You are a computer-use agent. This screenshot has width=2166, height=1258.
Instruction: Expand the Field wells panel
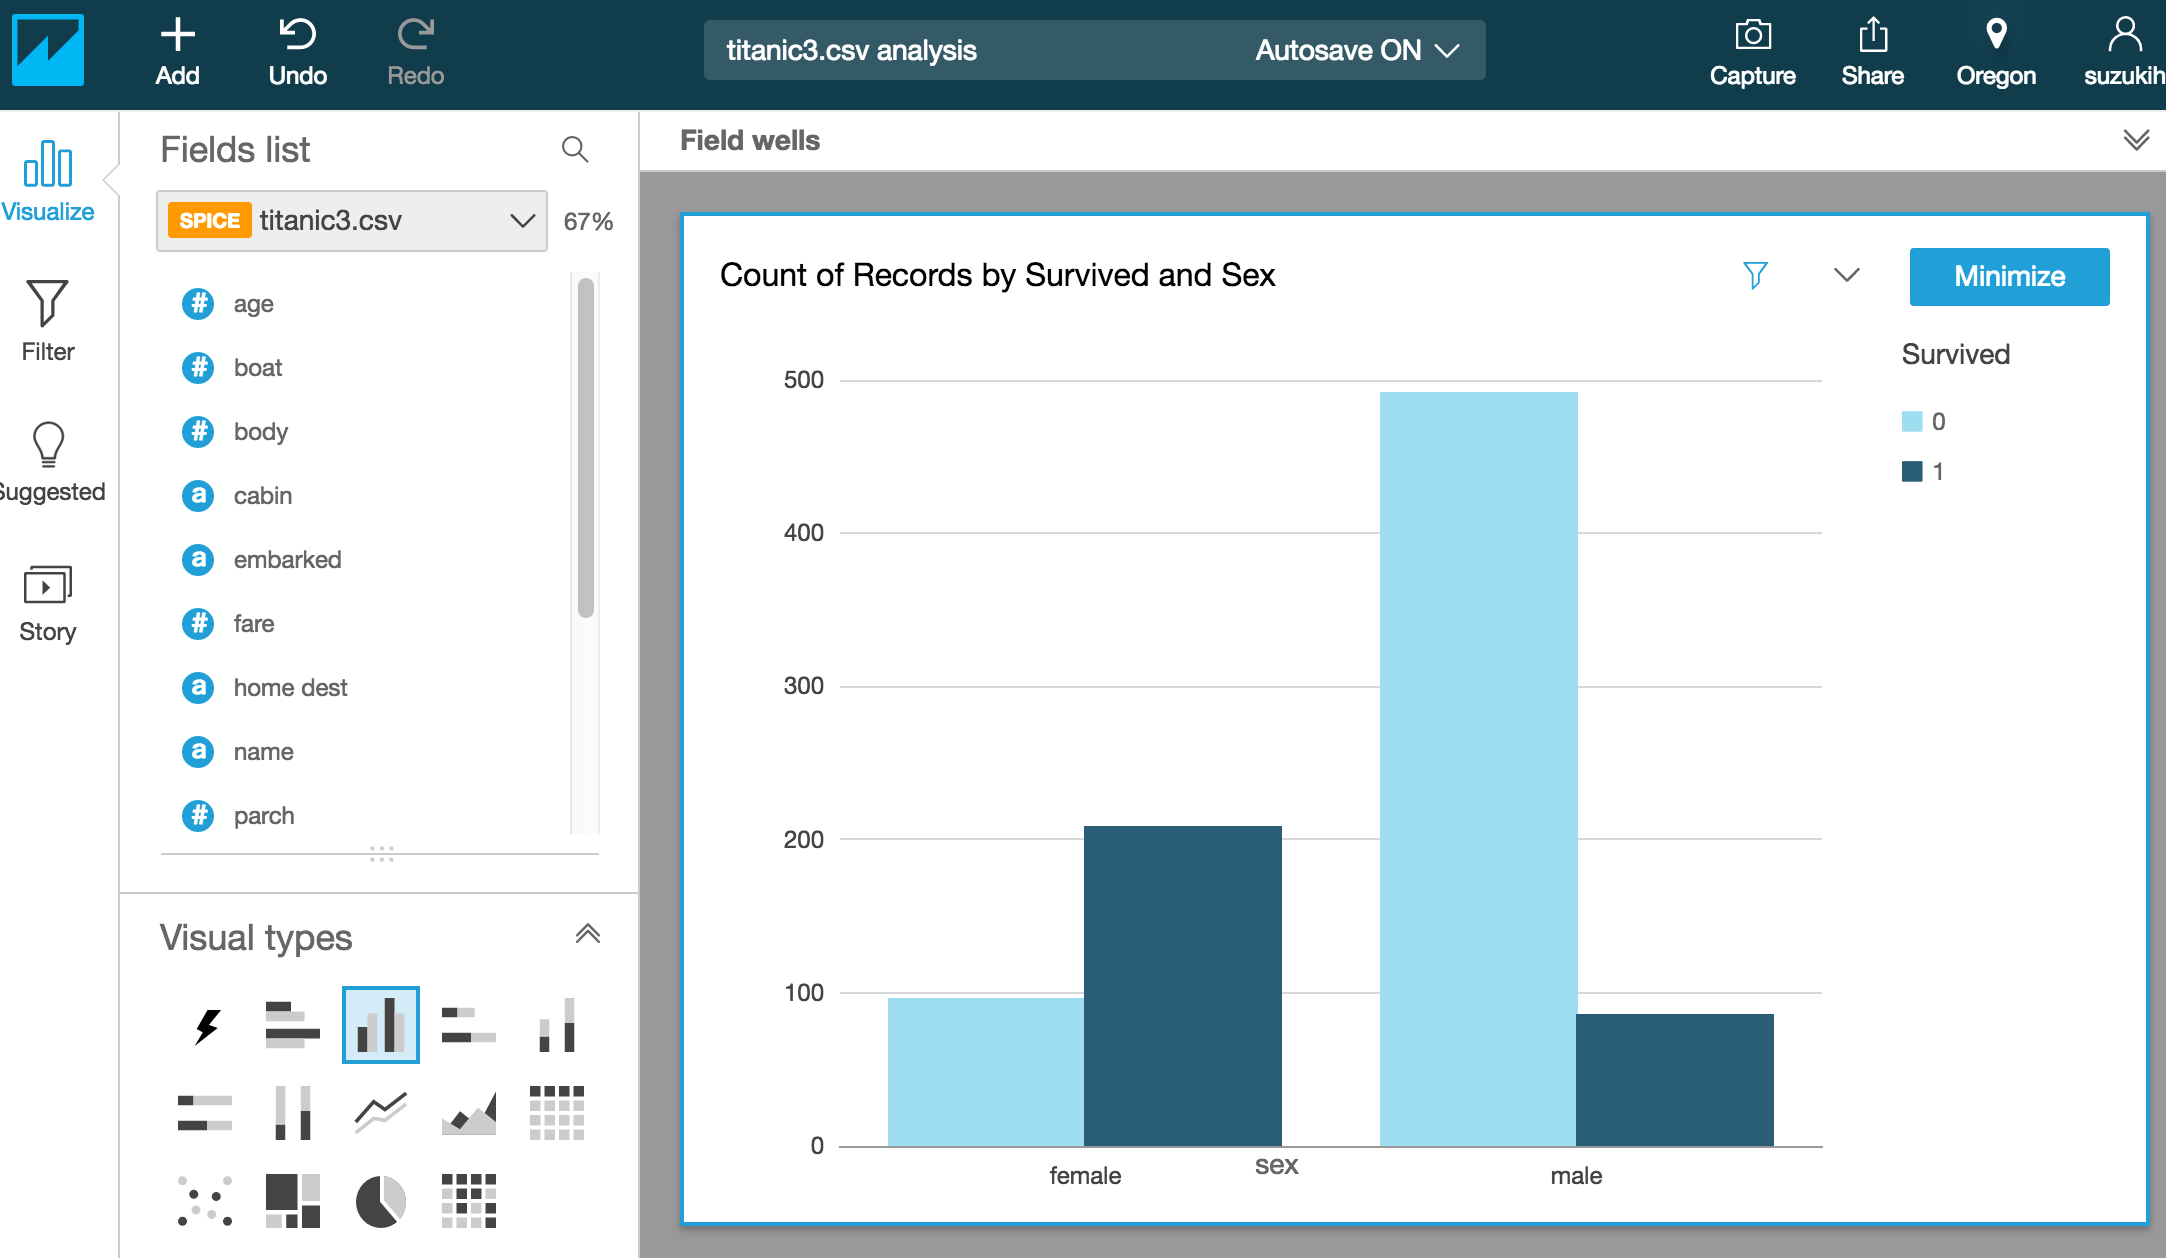pyautogui.click(x=2136, y=140)
